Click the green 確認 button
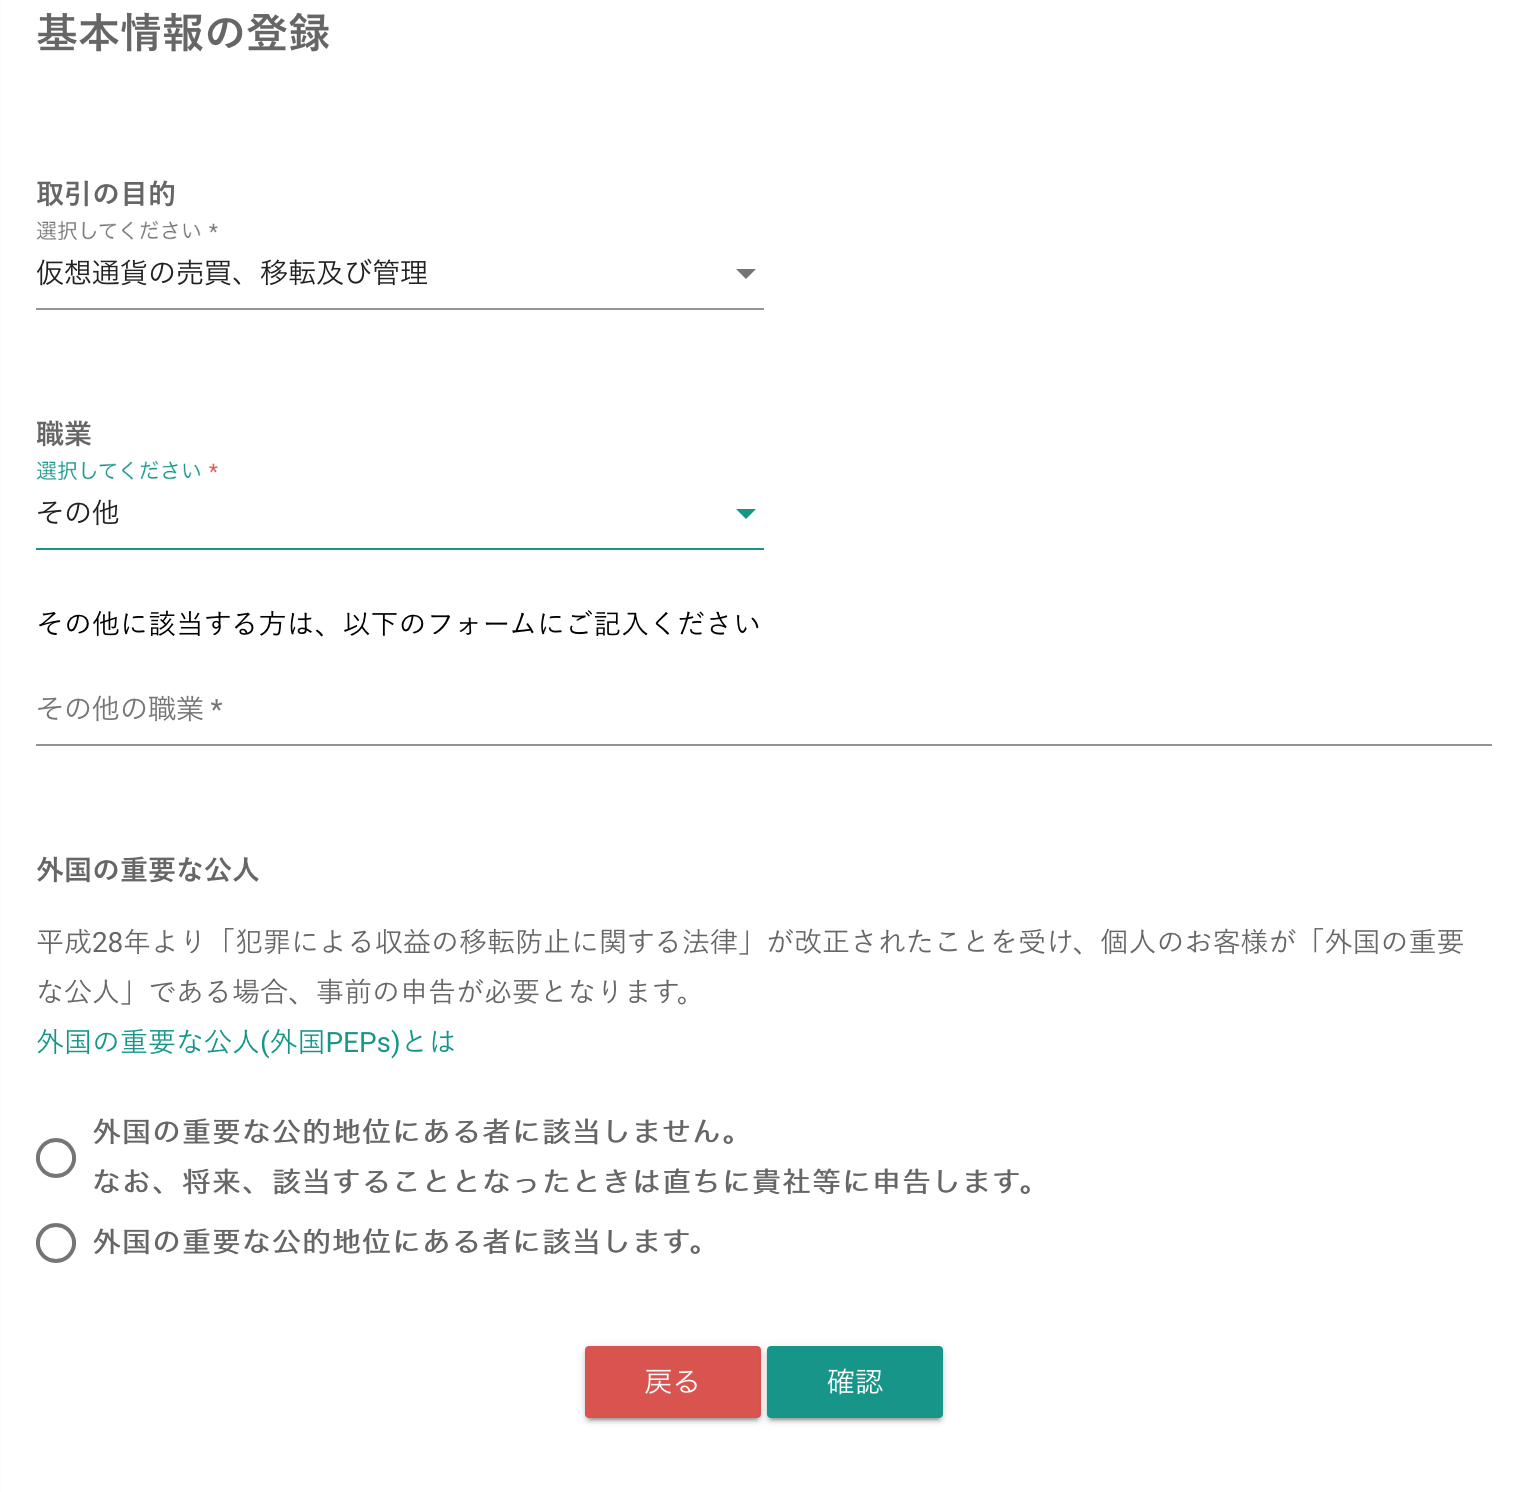The height and width of the screenshot is (1492, 1534). [855, 1382]
